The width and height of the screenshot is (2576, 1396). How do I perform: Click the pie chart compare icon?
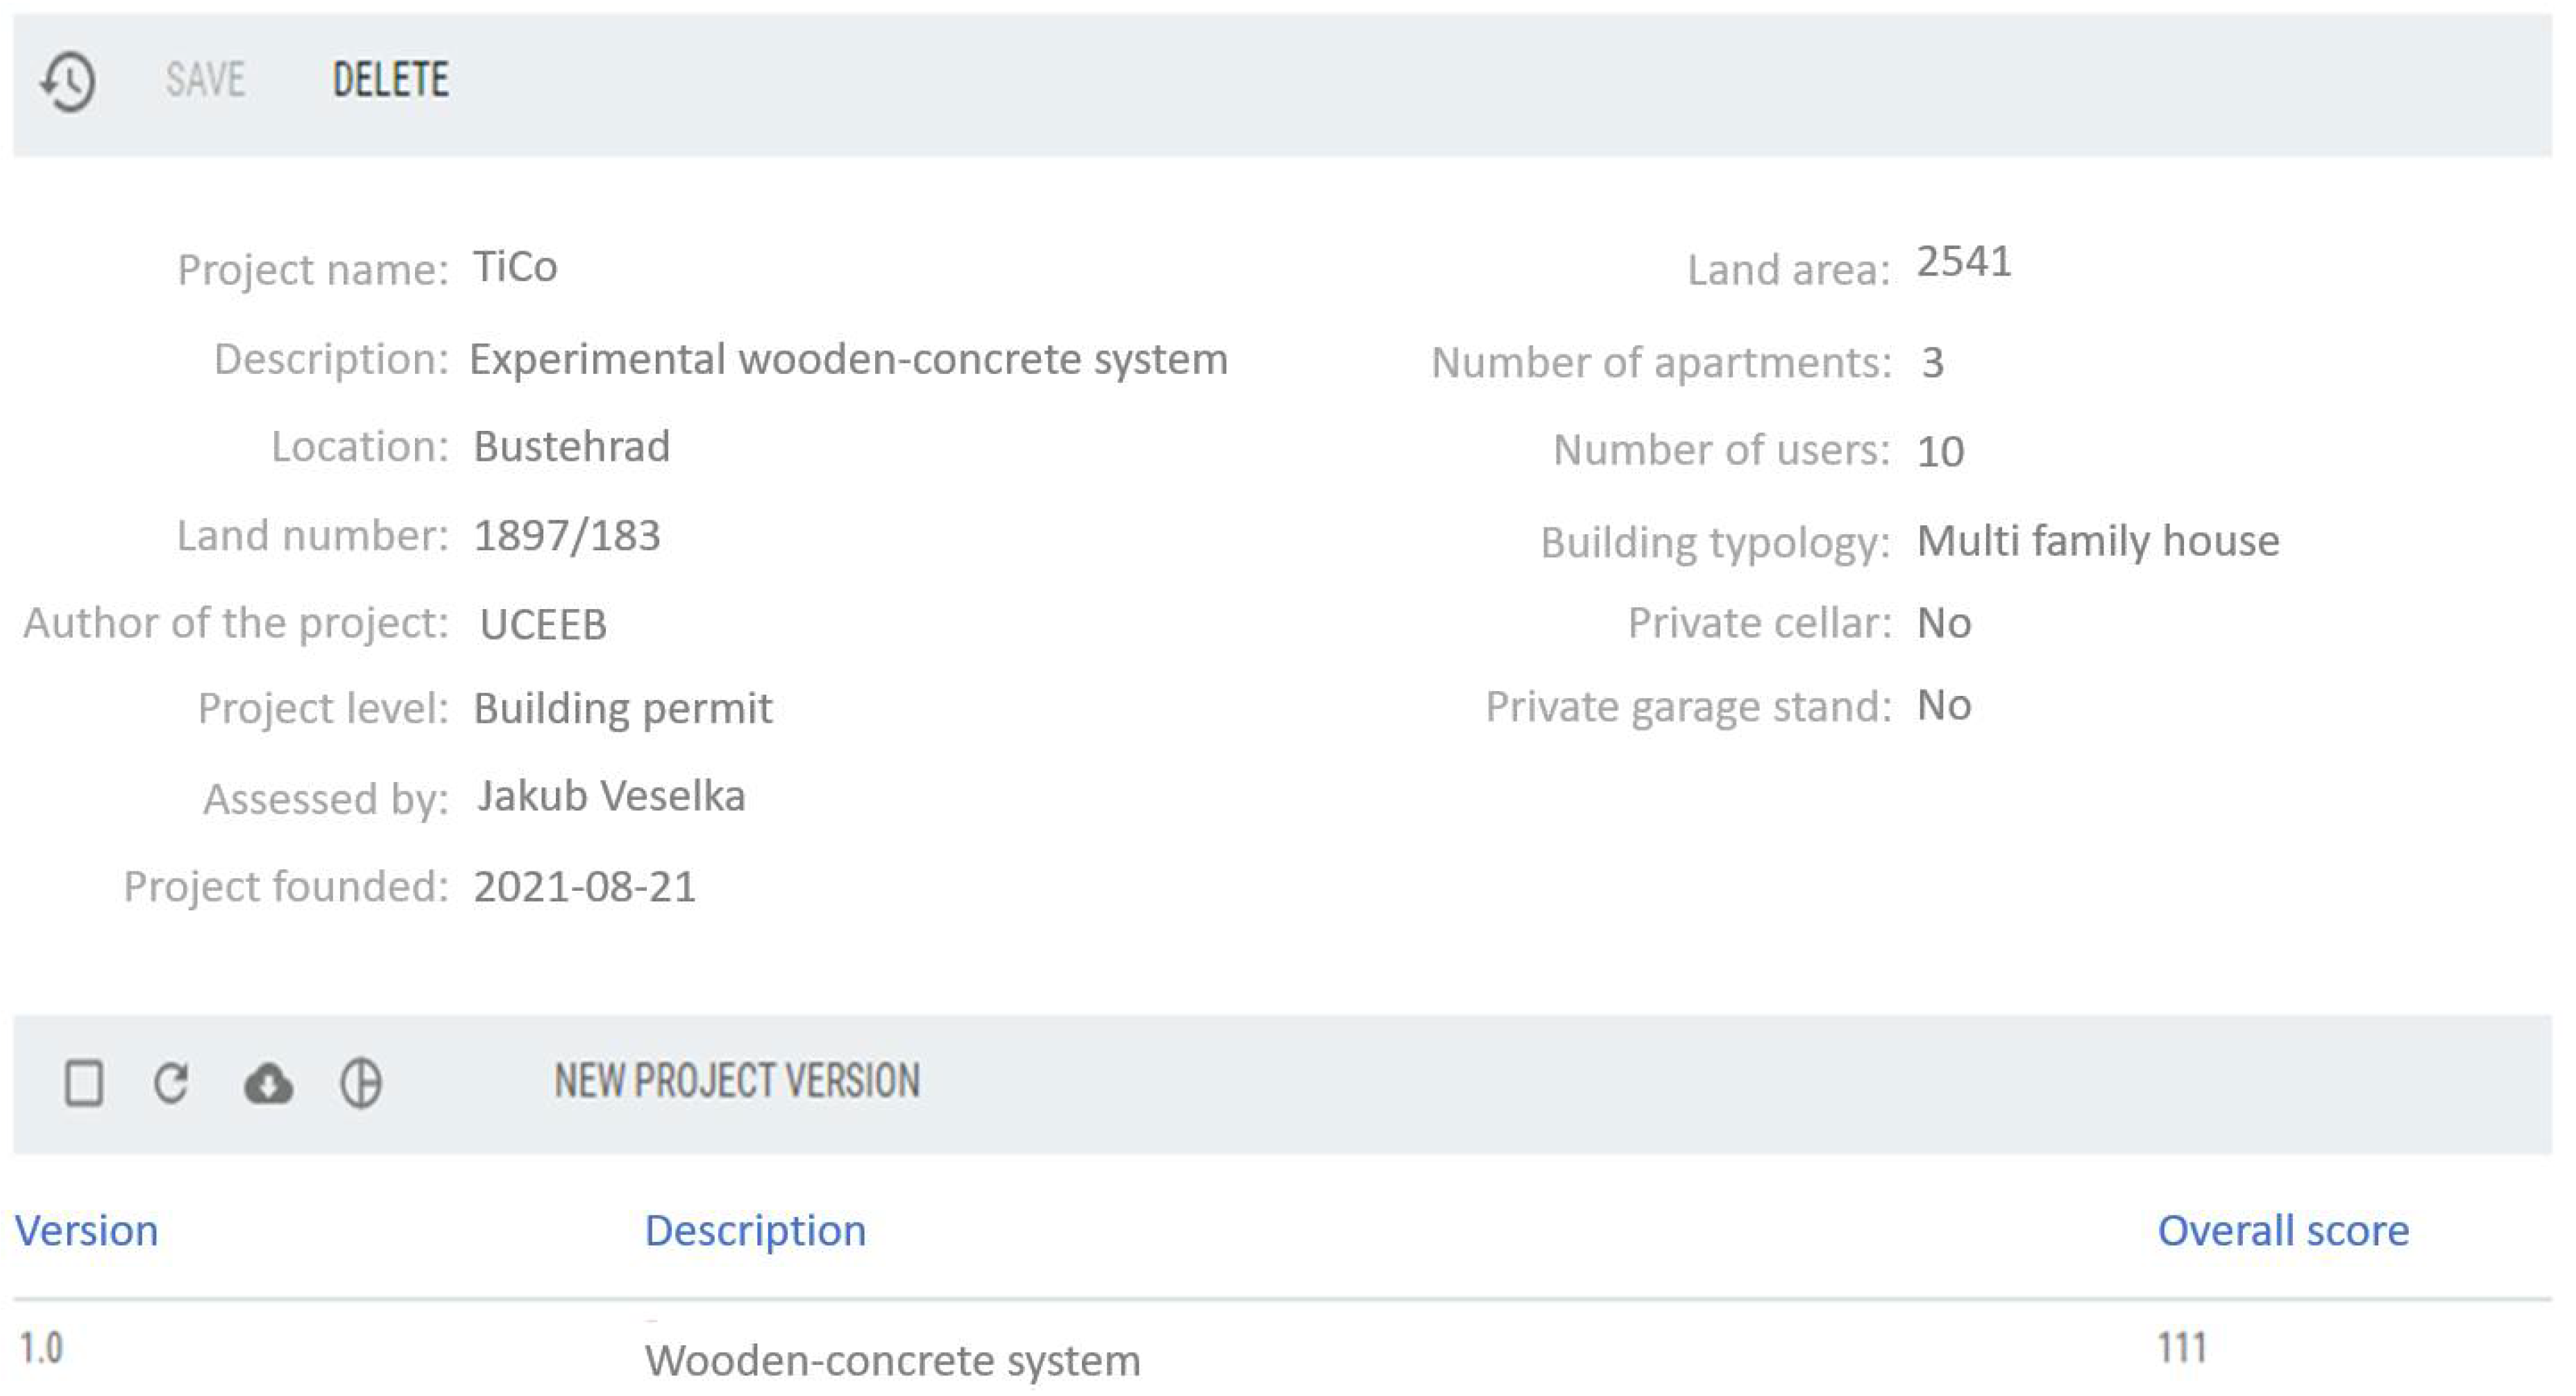(360, 1083)
